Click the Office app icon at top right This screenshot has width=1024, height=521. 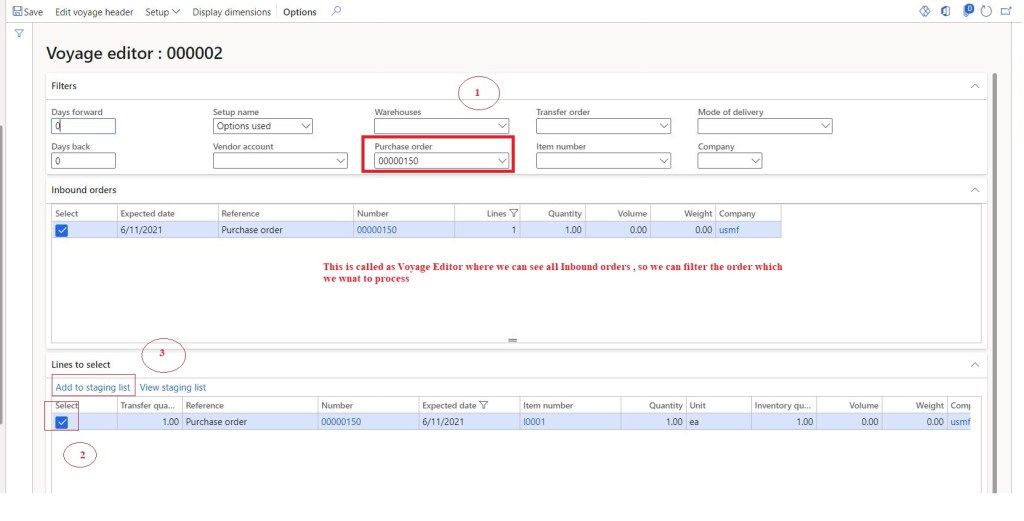pos(945,12)
